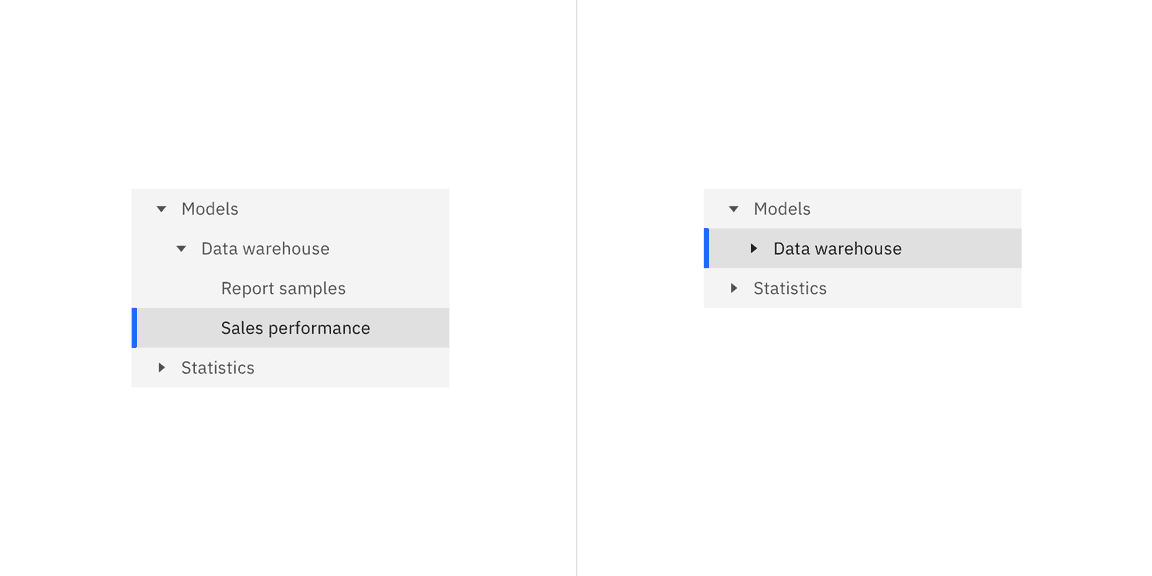Select the Report samples tree item
Screen dimensions: 1152x576
coord(283,289)
